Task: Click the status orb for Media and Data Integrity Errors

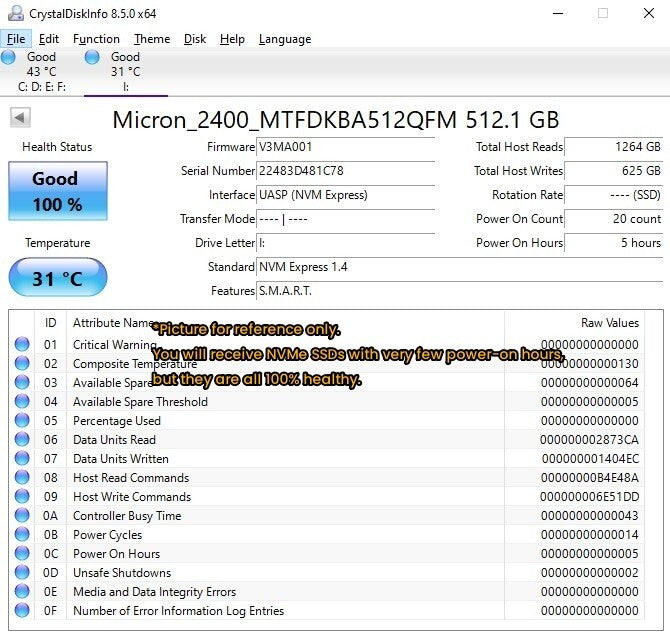Action: point(22,592)
